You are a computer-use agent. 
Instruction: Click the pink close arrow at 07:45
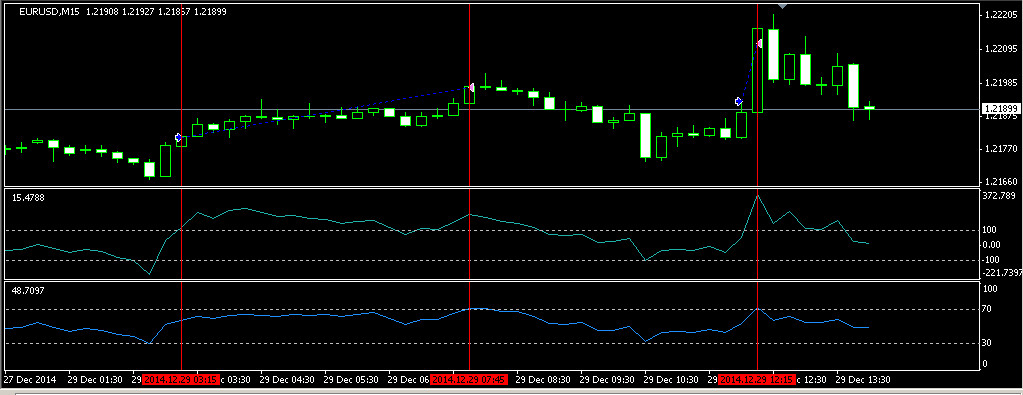point(470,87)
